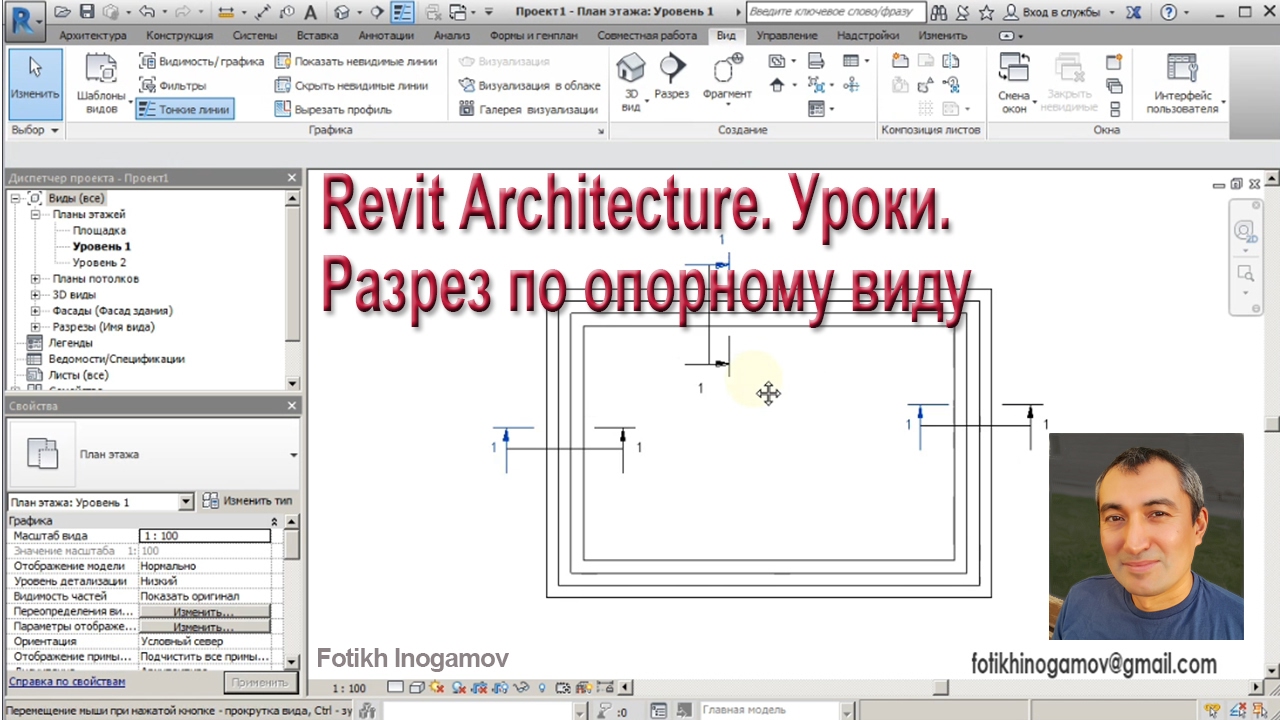1280x720 pixels.
Task: Switch to Конструкция ribbon tab
Action: click(x=179, y=36)
